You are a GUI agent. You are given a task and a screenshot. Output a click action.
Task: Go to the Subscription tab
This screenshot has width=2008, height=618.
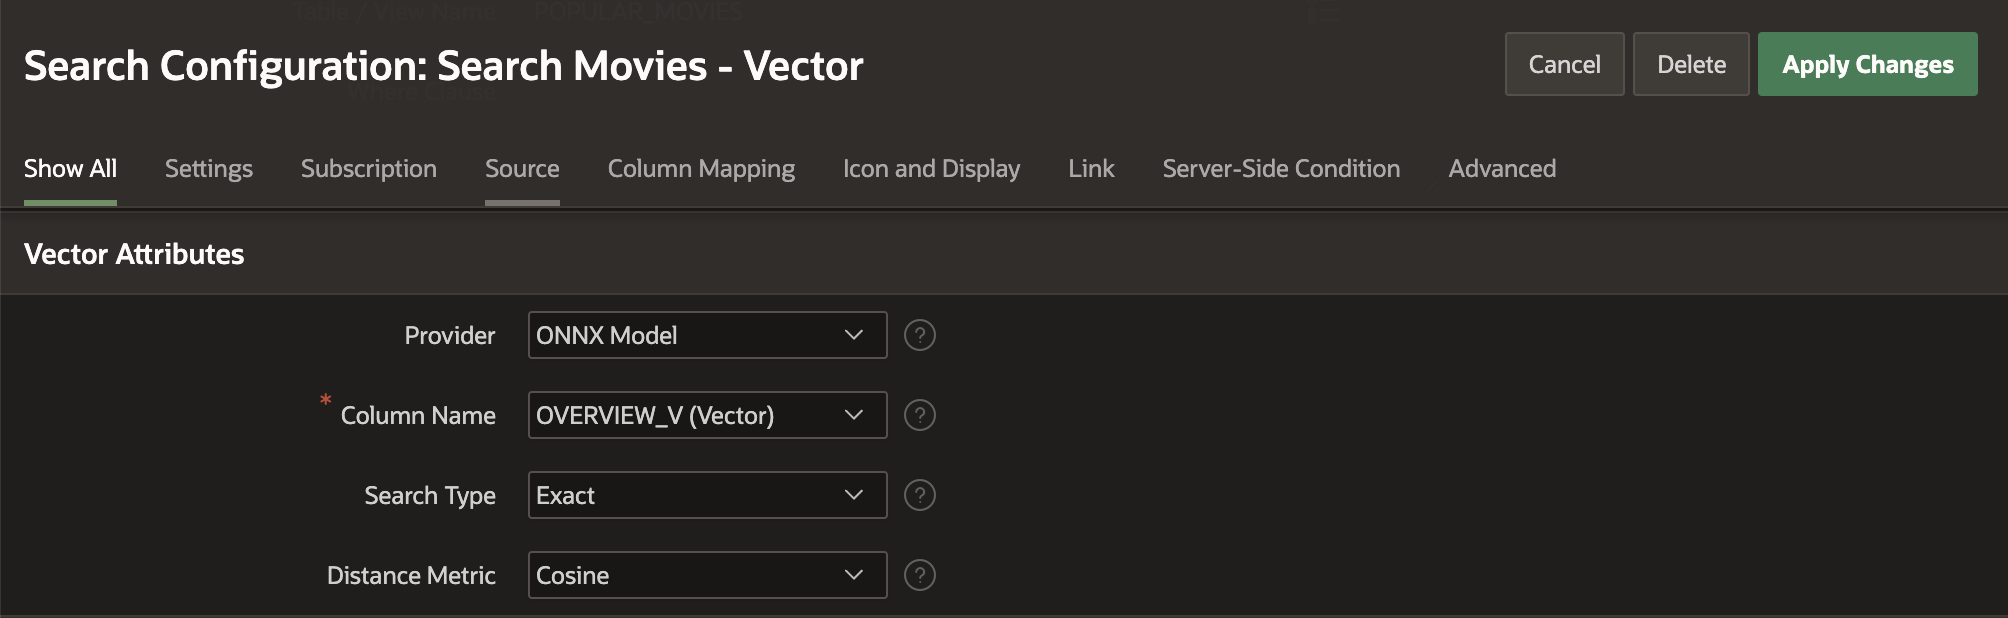tap(368, 168)
